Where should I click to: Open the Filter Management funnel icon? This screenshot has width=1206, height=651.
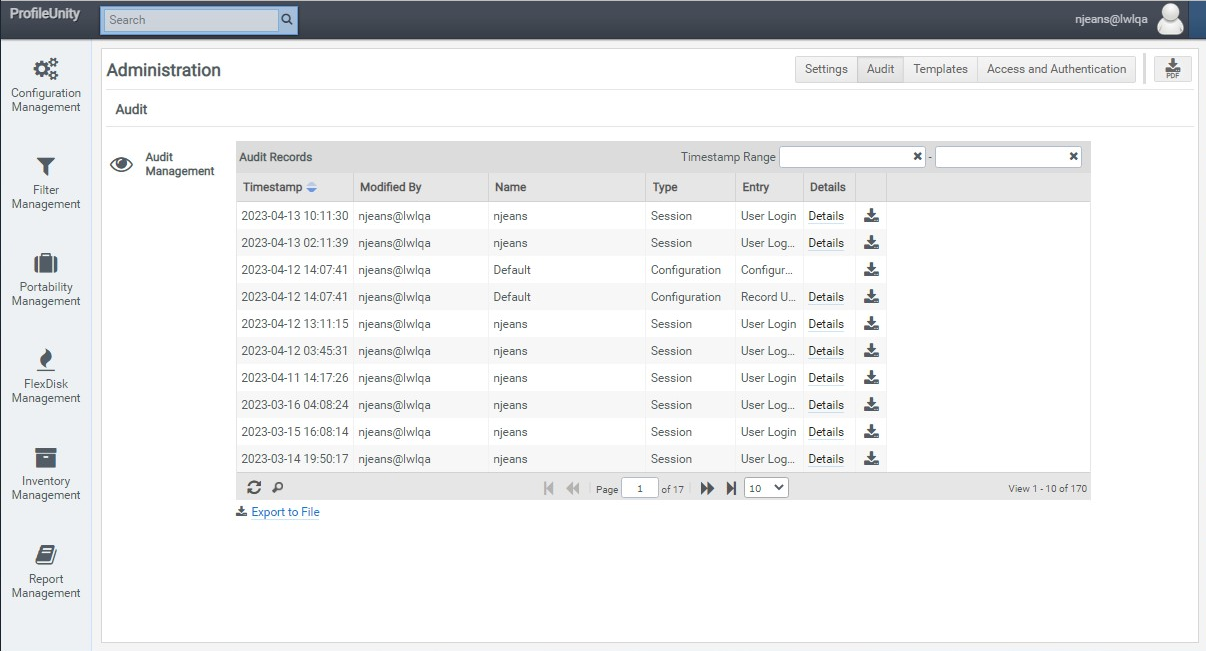click(46, 167)
